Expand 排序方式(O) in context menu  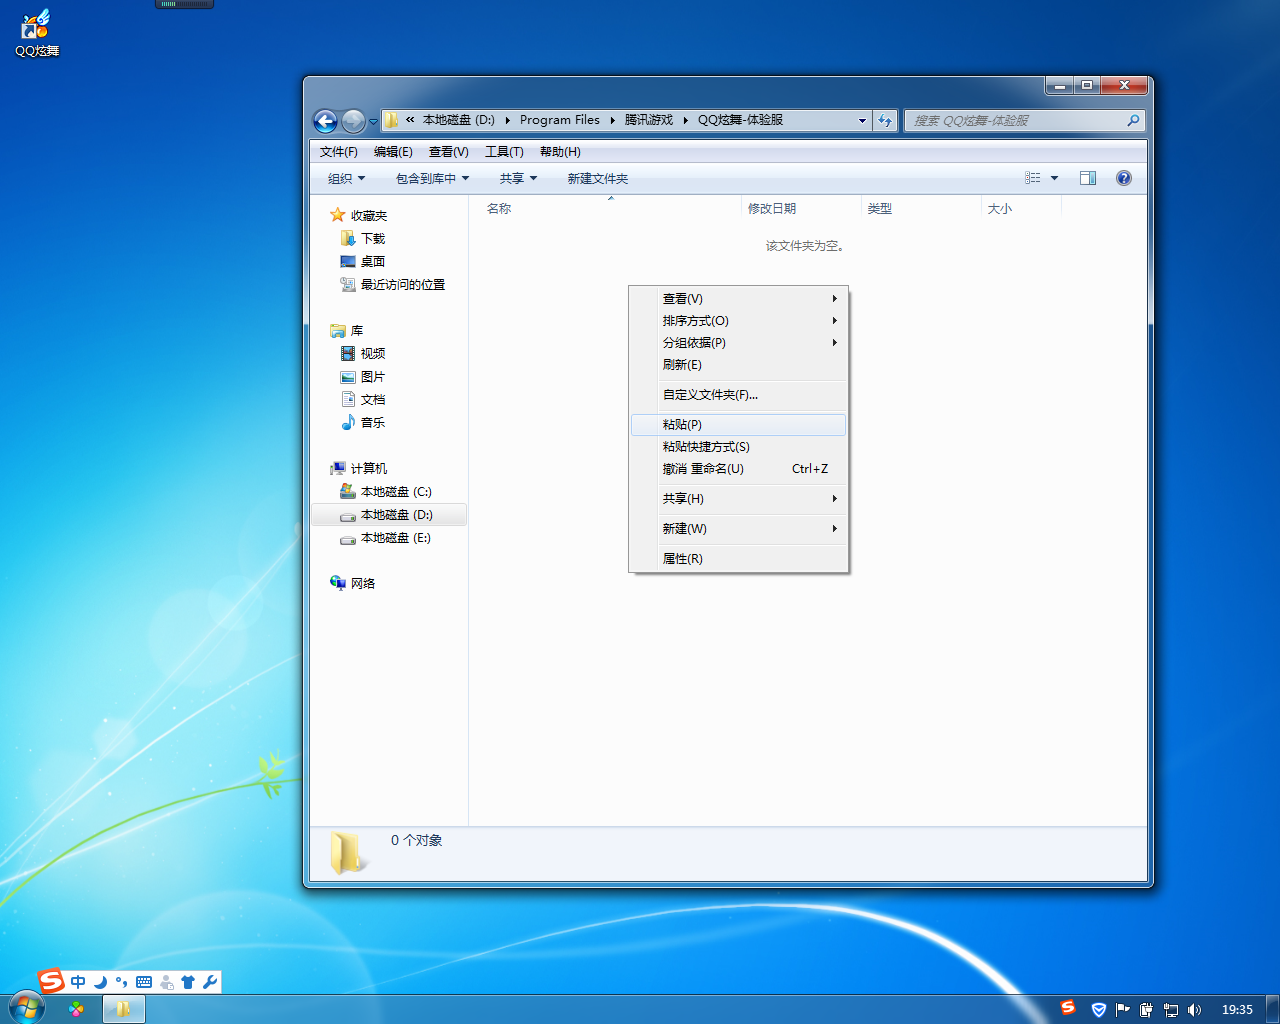(x=739, y=321)
